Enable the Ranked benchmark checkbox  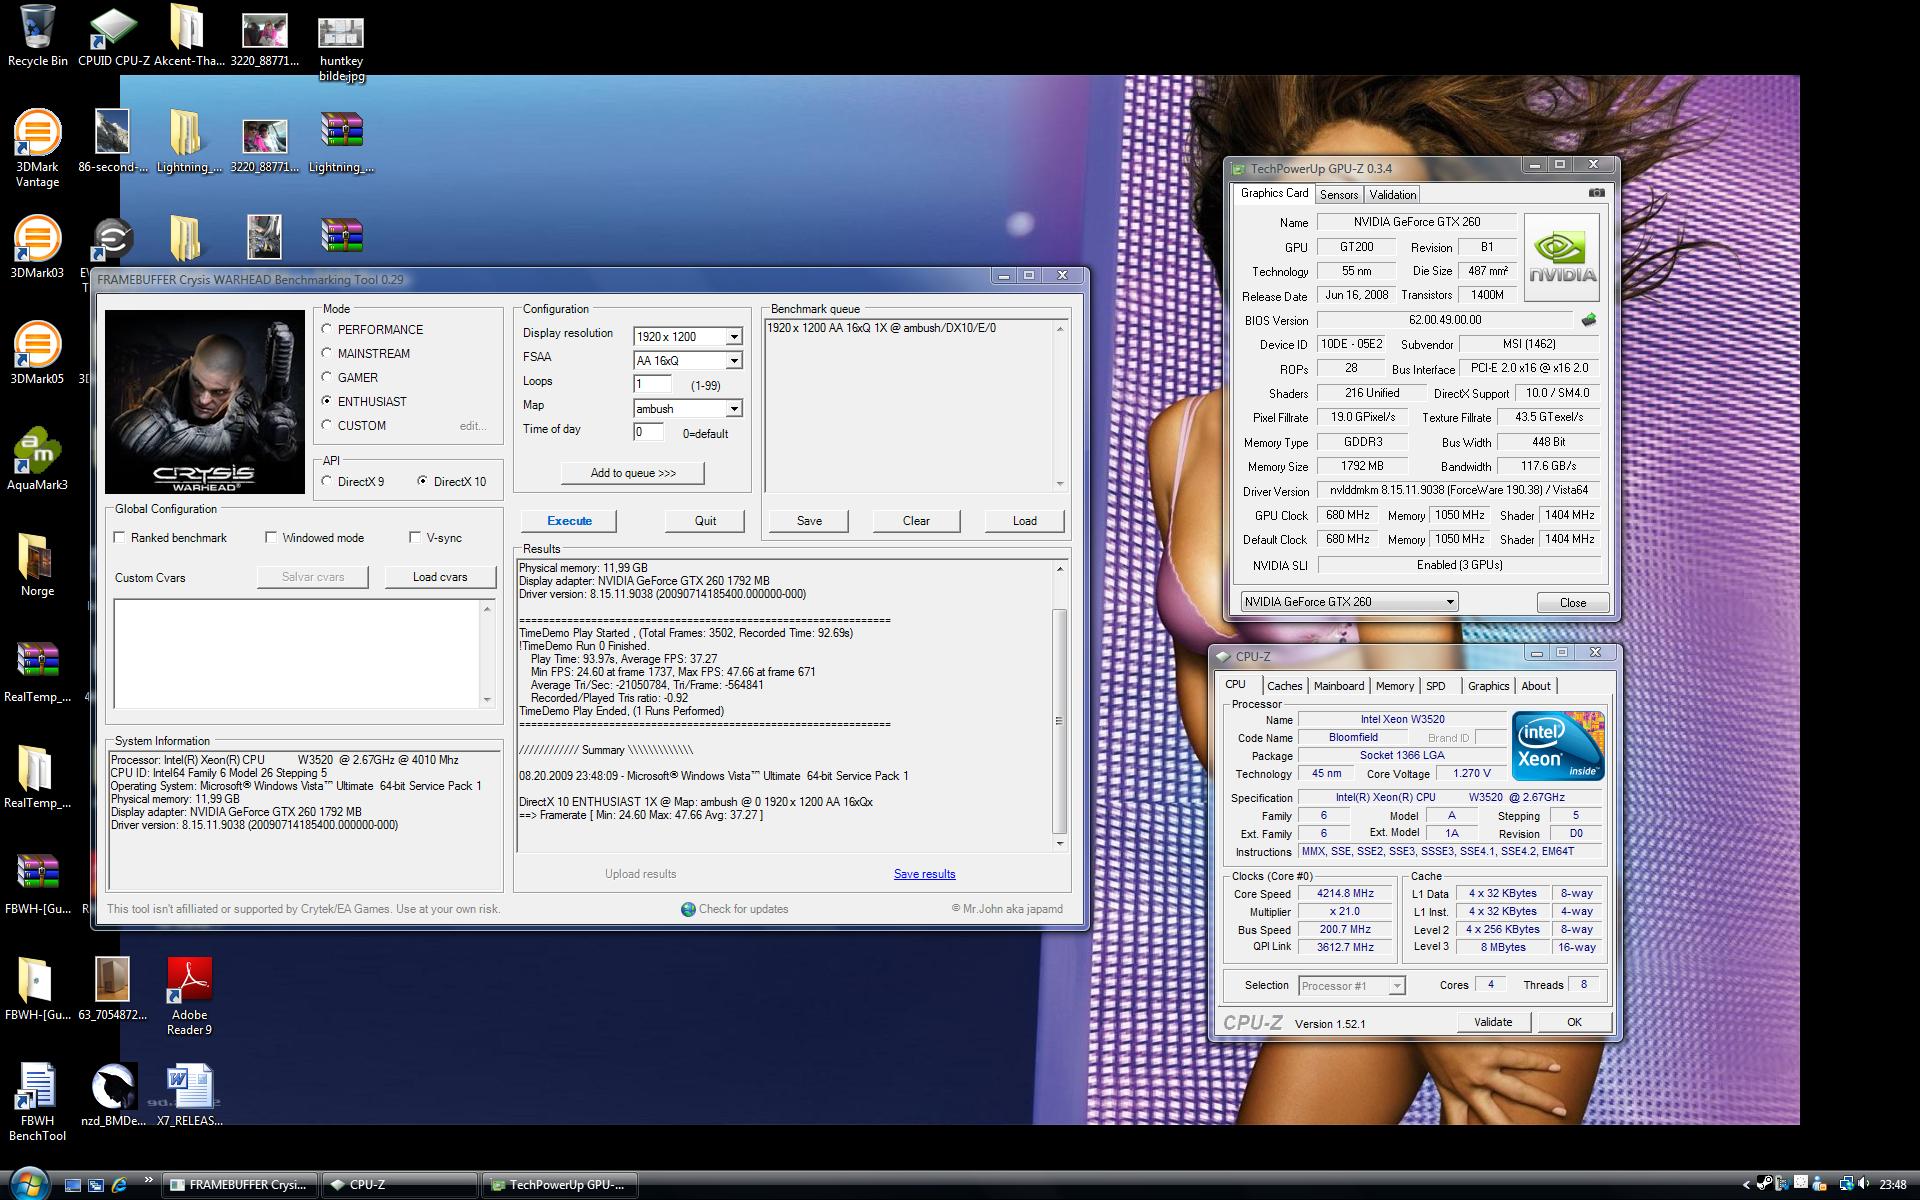[x=120, y=537]
